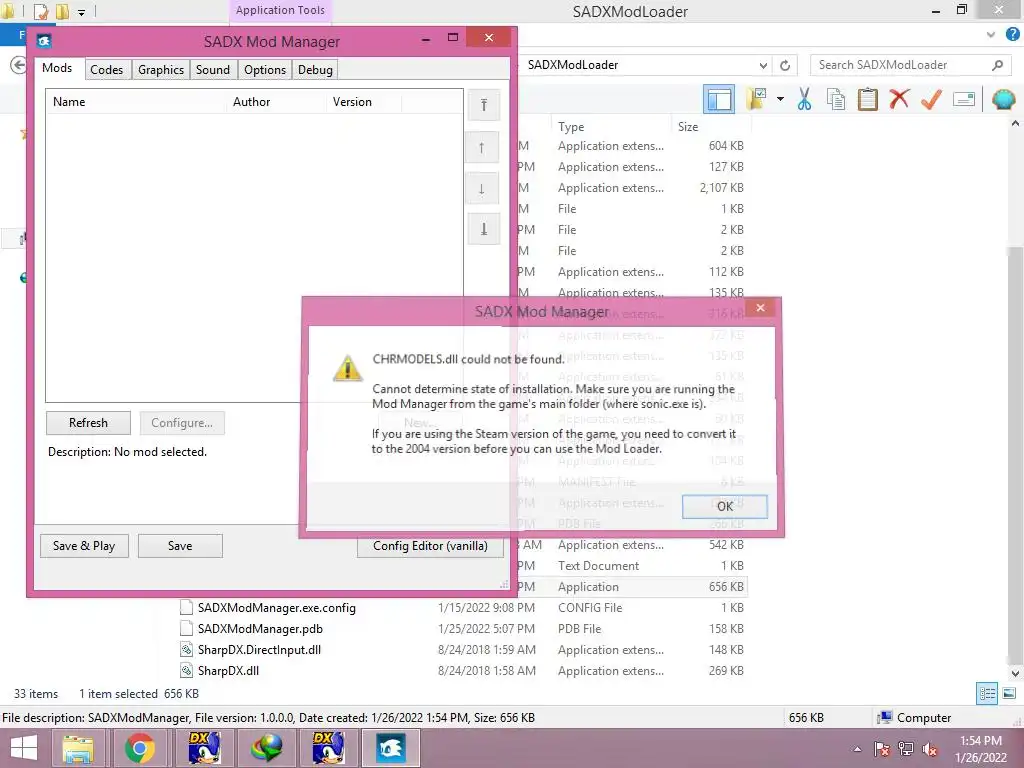1024x768 pixels.
Task: Open the taskbar clock showing 1:54 PM
Action: (x=981, y=749)
